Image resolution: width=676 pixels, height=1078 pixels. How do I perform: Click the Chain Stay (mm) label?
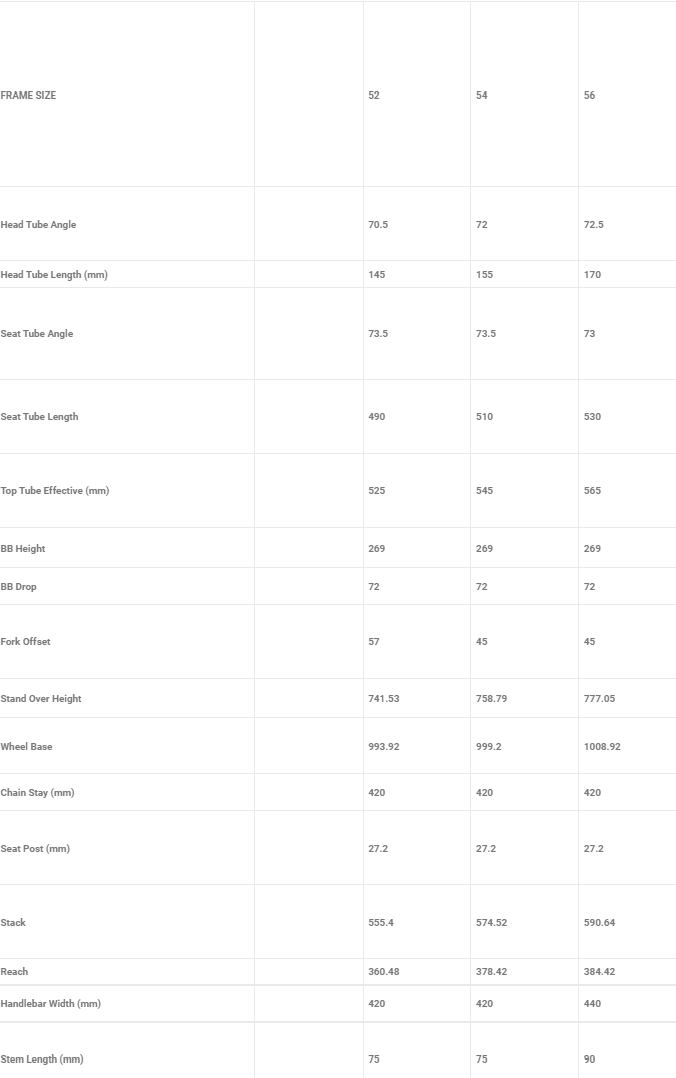tap(38, 793)
